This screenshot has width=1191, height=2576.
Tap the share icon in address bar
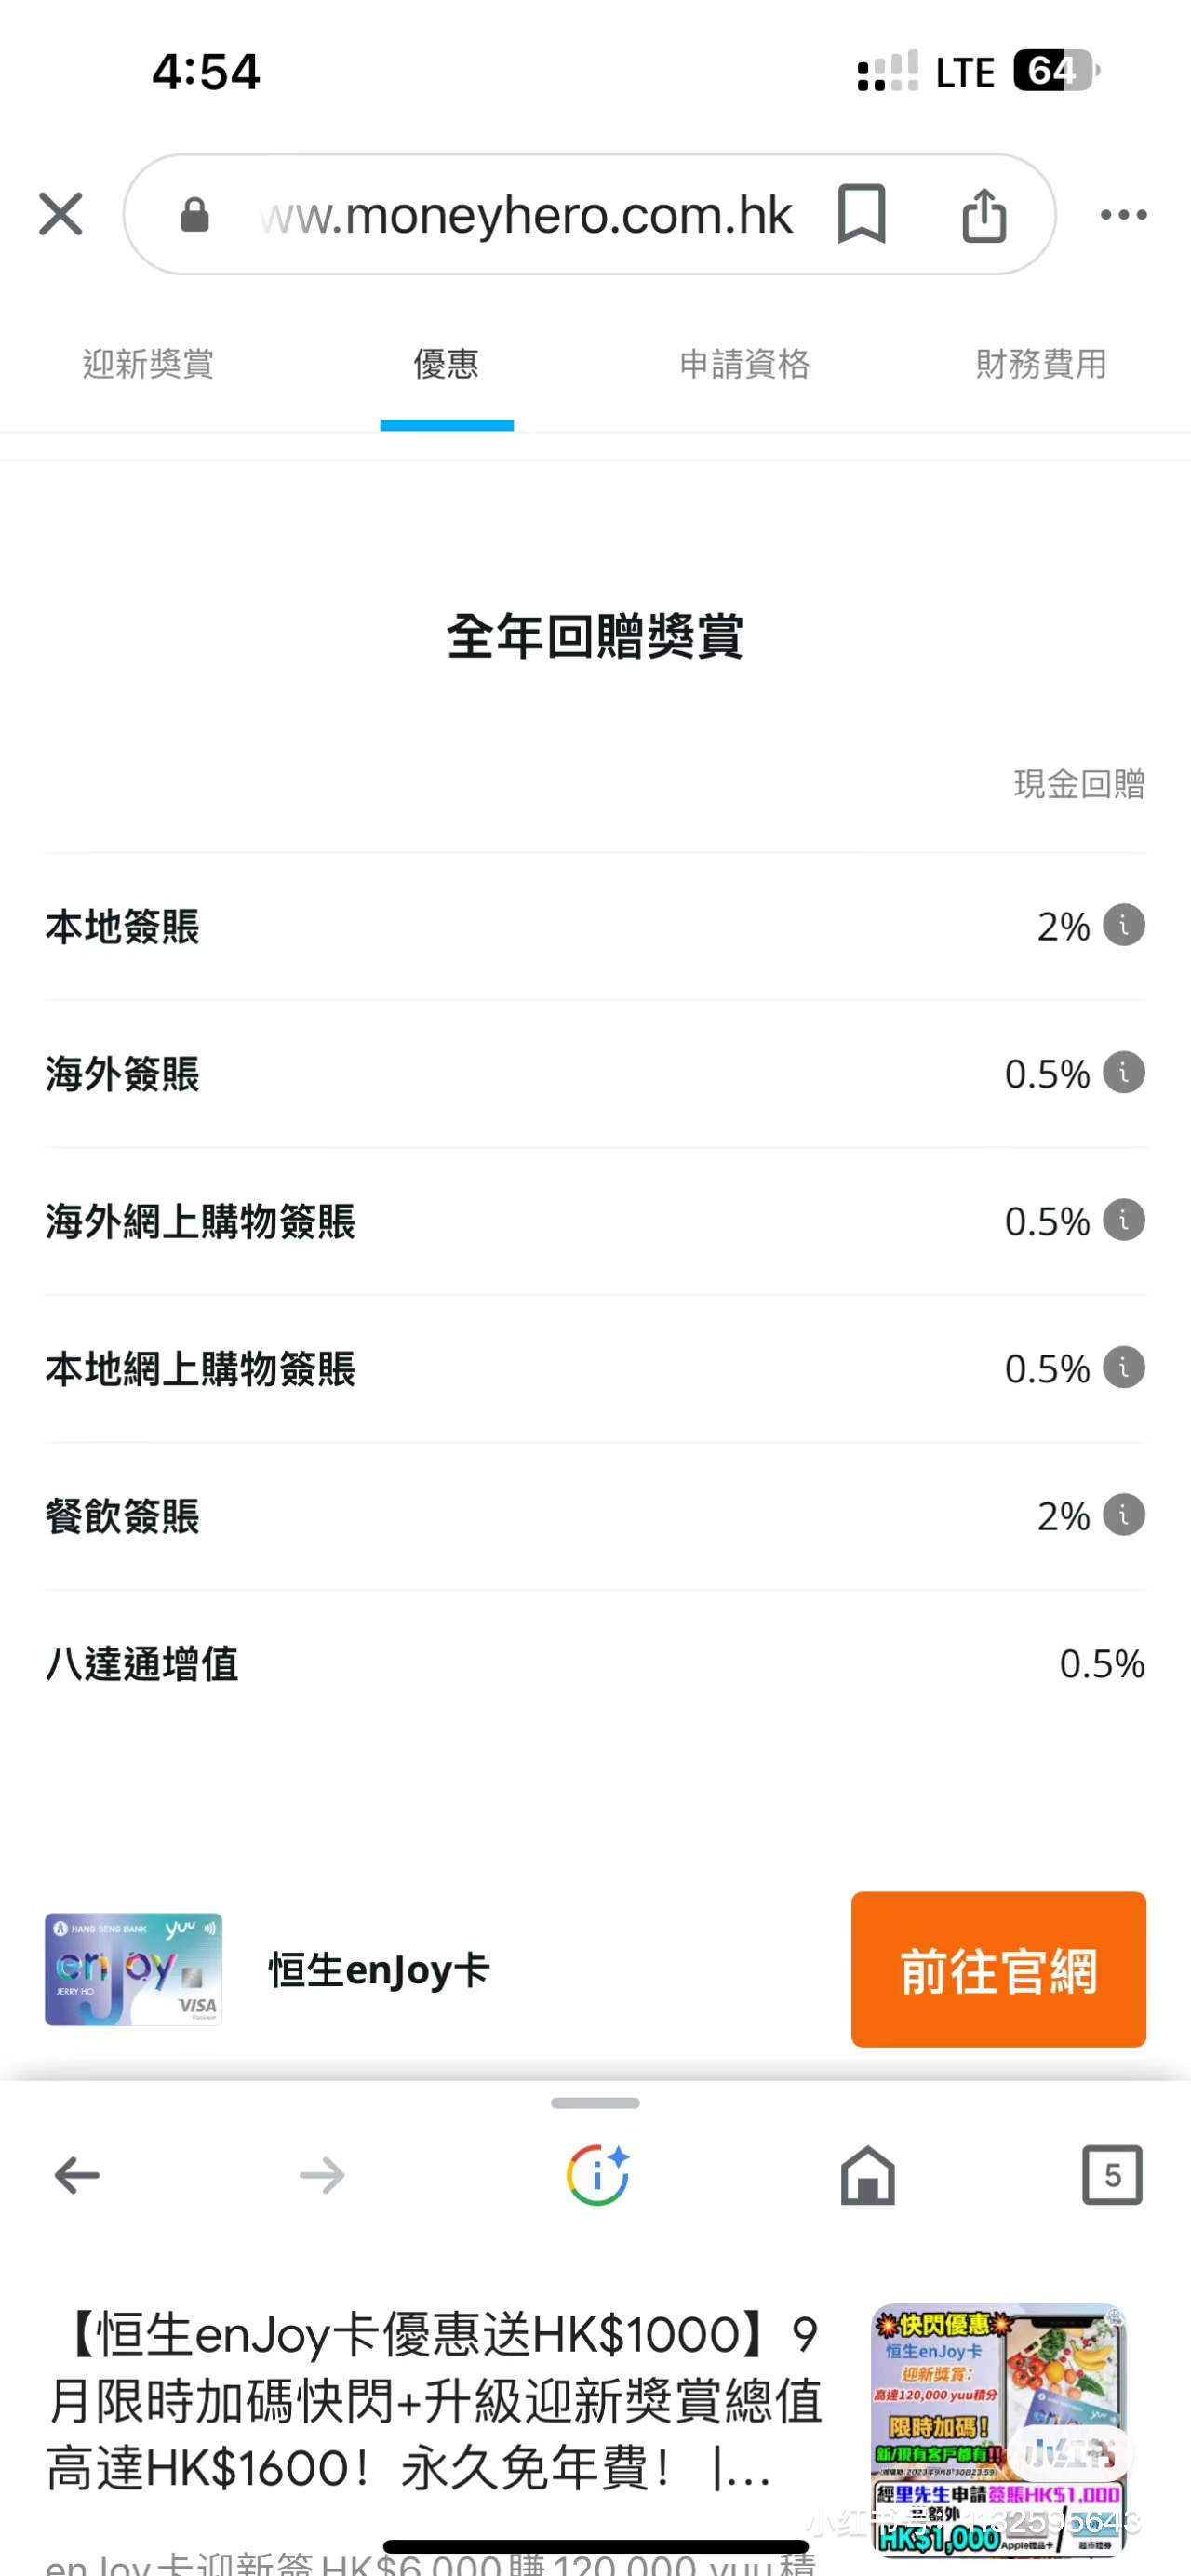(984, 214)
